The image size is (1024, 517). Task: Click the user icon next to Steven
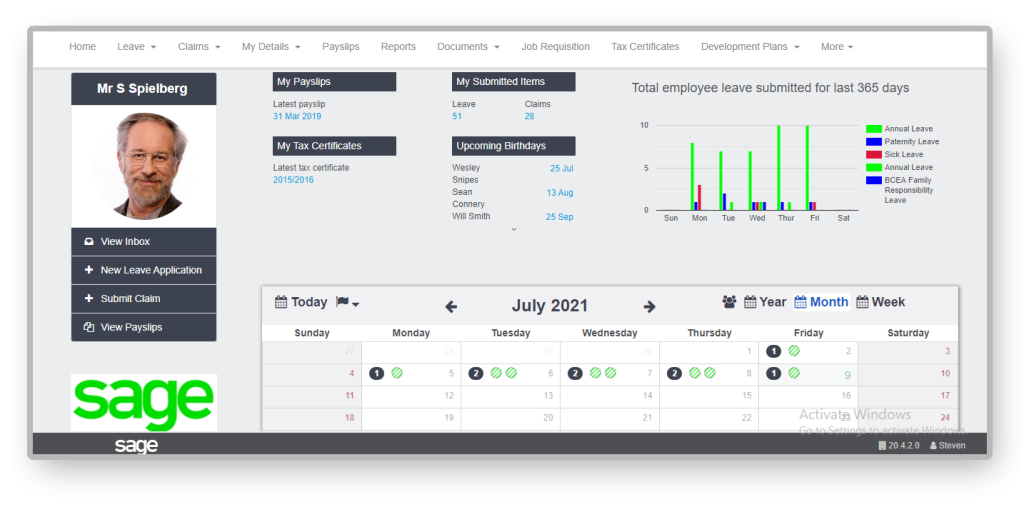coord(933,446)
